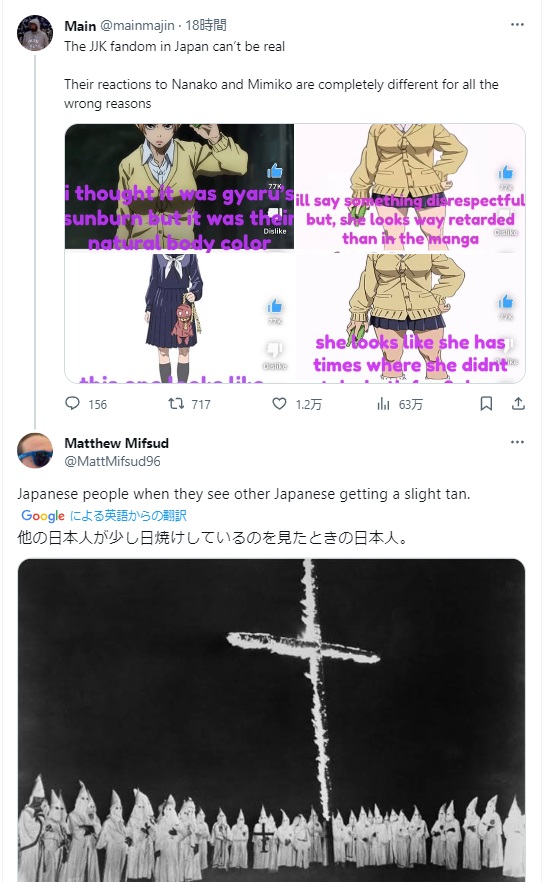The height and width of the screenshot is (882, 551).
Task: Open the share icon on Main's tweet
Action: (518, 403)
